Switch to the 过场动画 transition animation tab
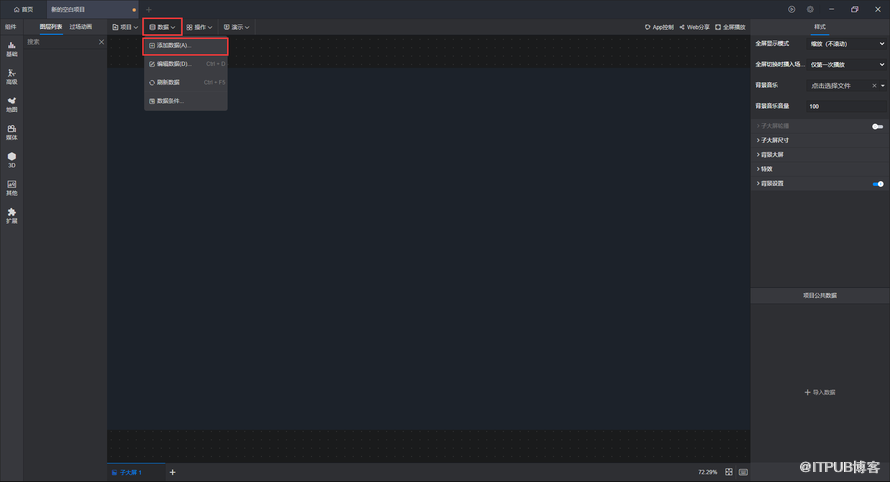 point(81,27)
